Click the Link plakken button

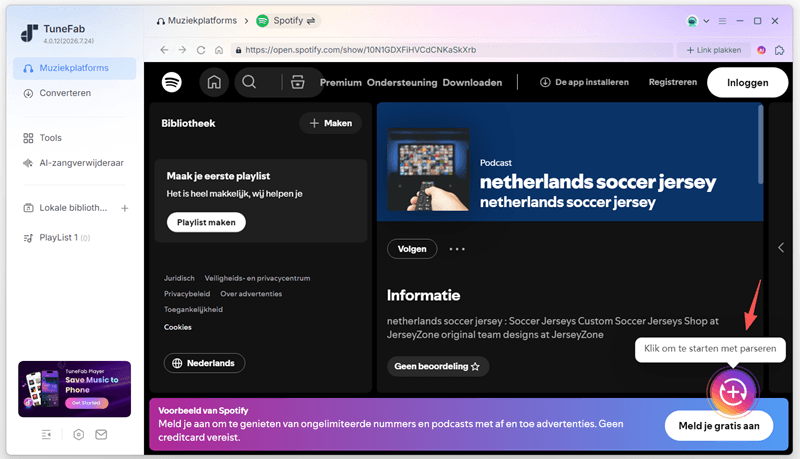(x=713, y=50)
